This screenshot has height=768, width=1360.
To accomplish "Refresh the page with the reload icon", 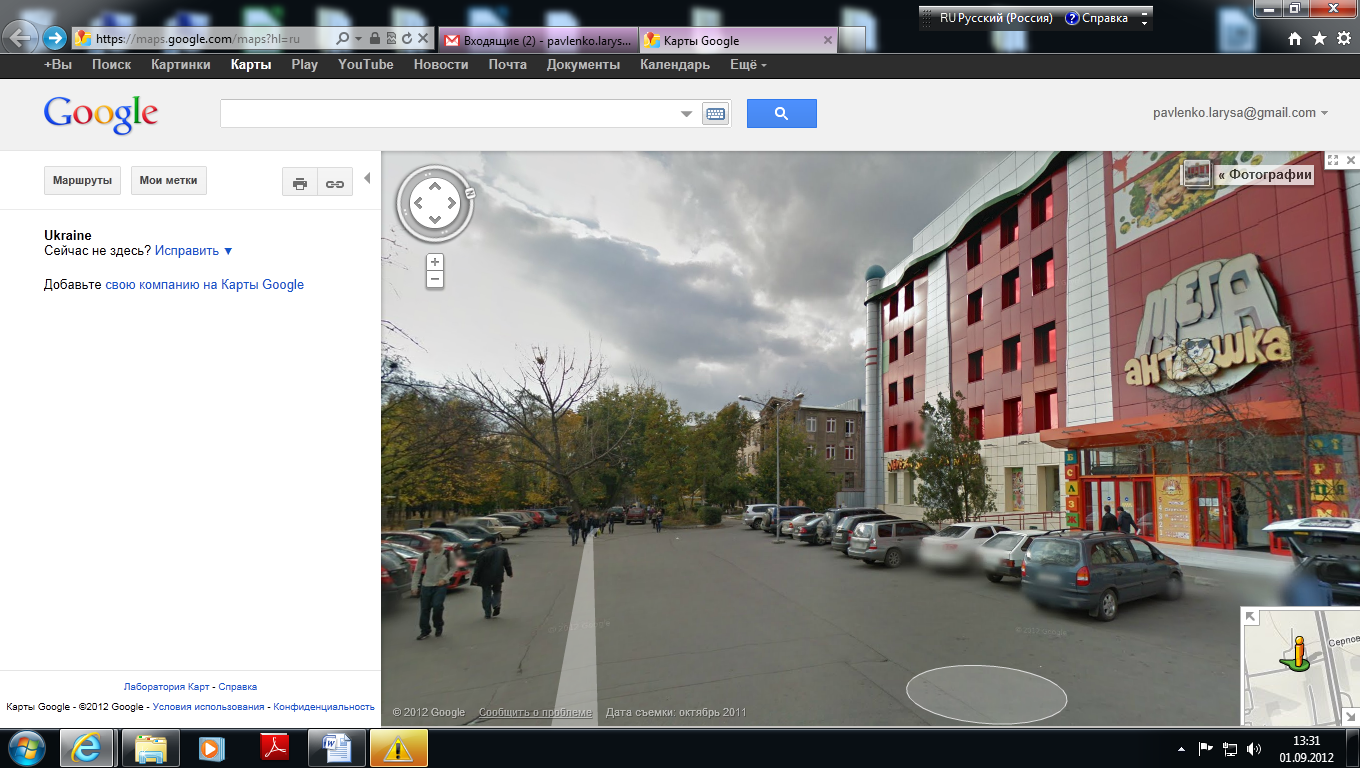I will point(407,39).
